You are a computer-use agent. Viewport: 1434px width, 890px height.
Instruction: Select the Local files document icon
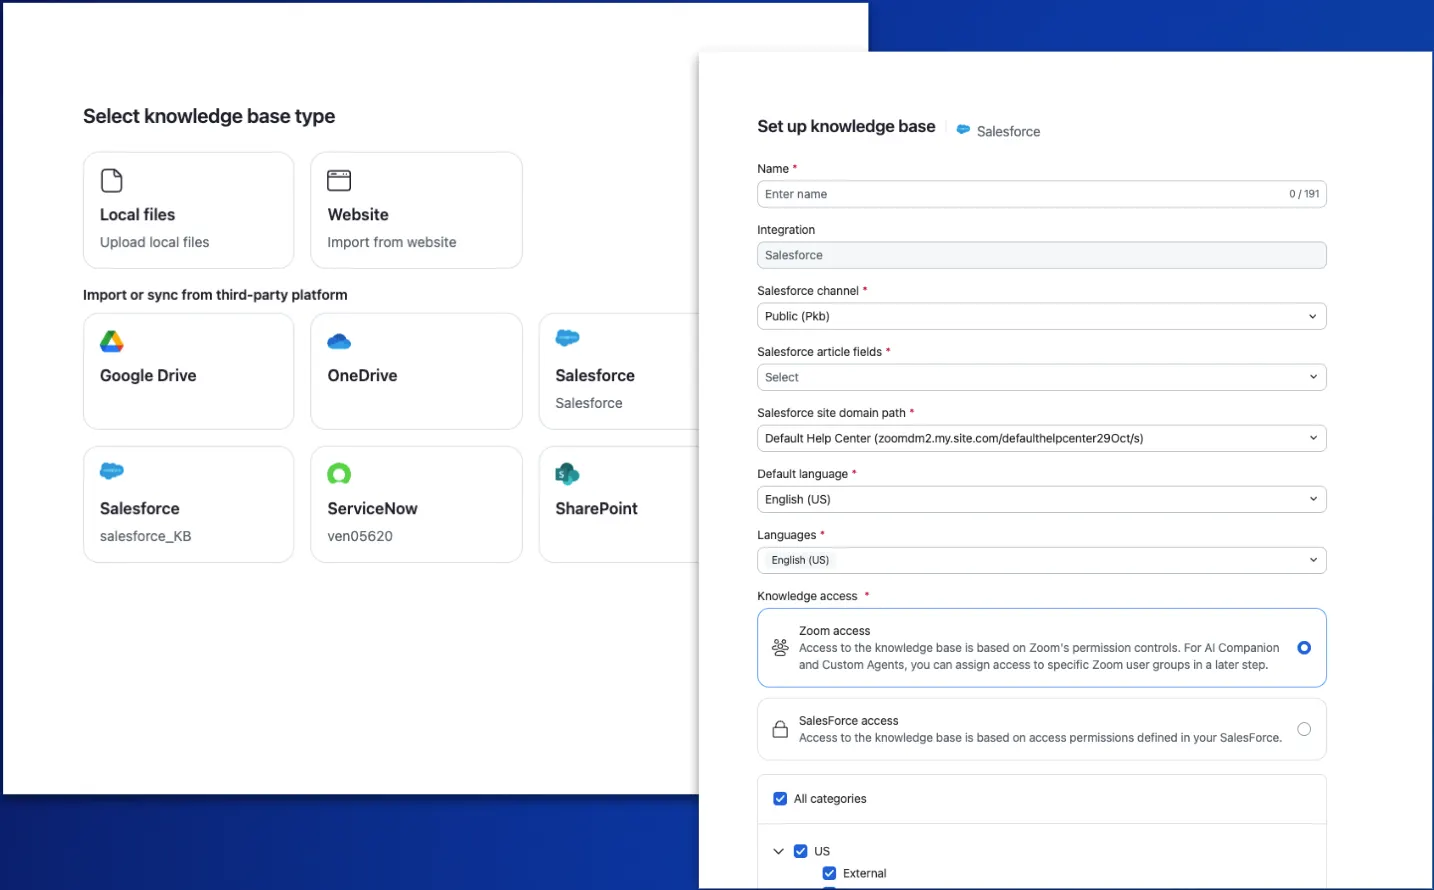[110, 180]
